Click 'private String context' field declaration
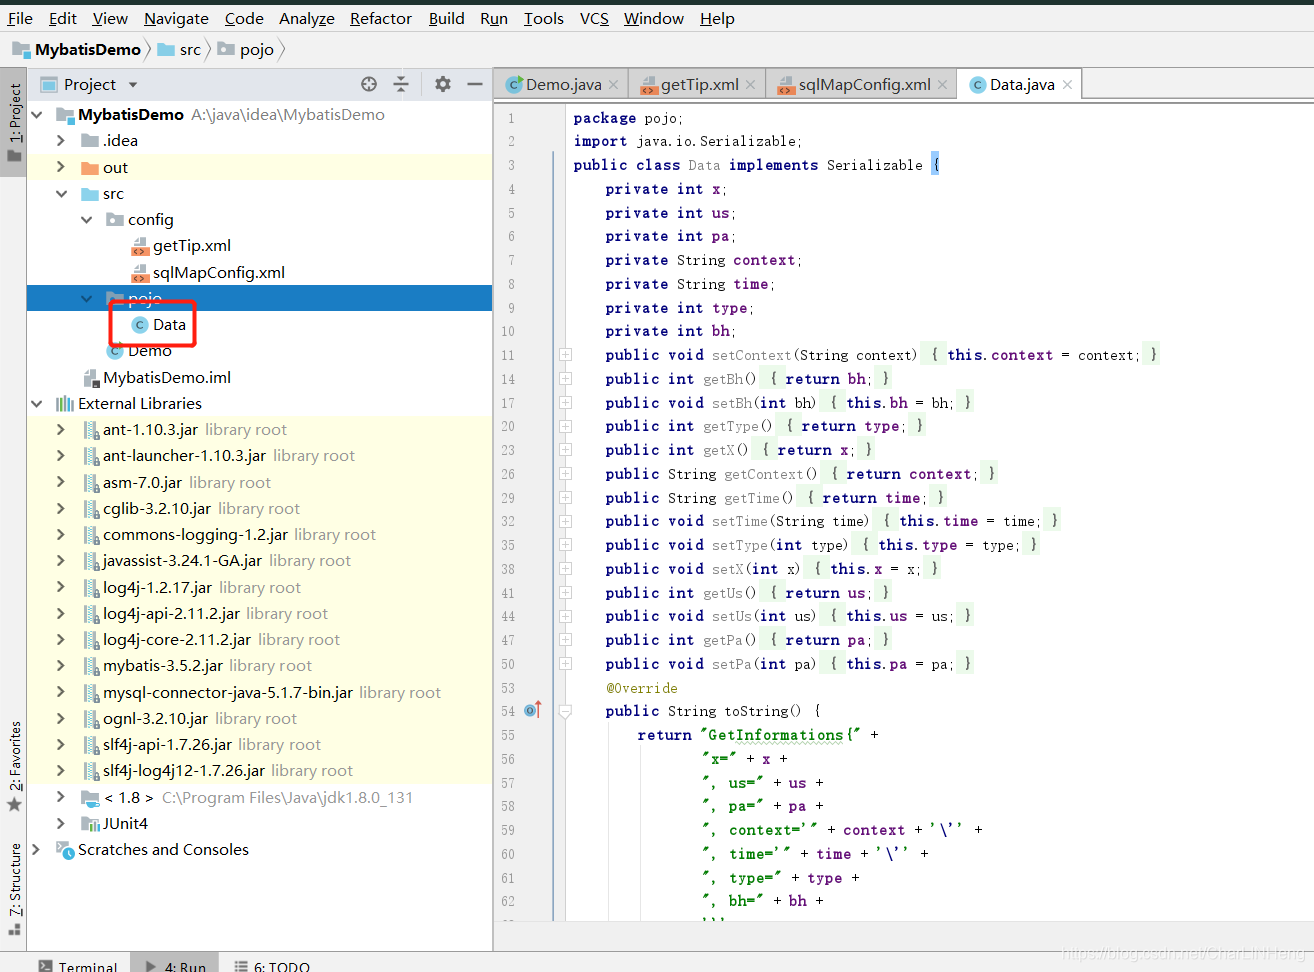Screen dimensions: 1314x972 click(x=702, y=260)
